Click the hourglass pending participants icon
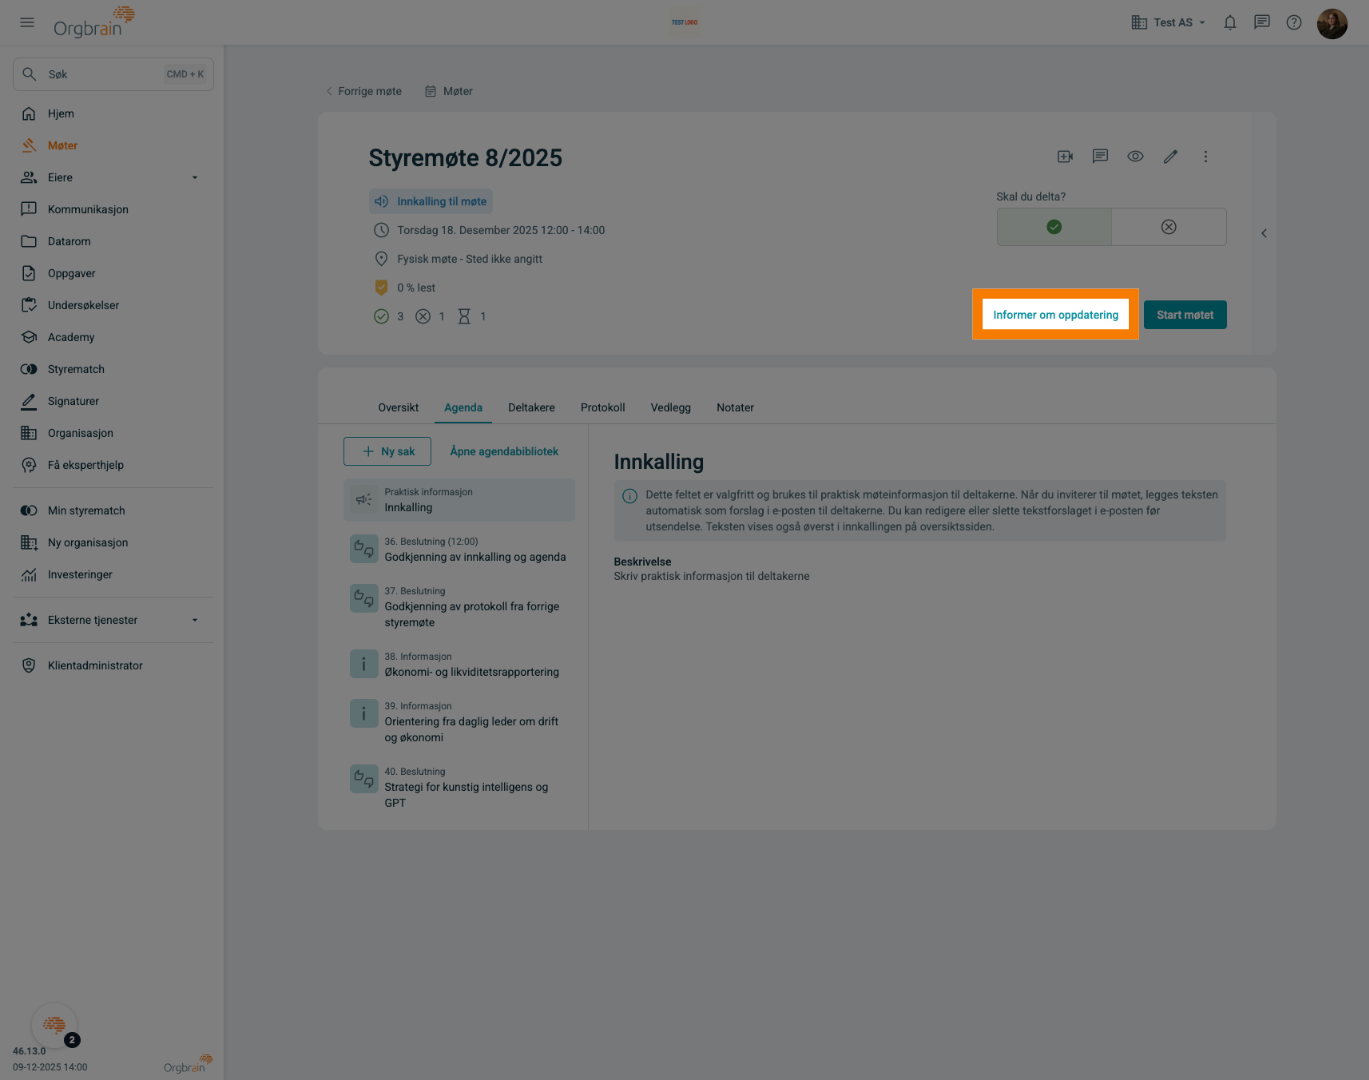This screenshot has width=1369, height=1080. click(464, 316)
